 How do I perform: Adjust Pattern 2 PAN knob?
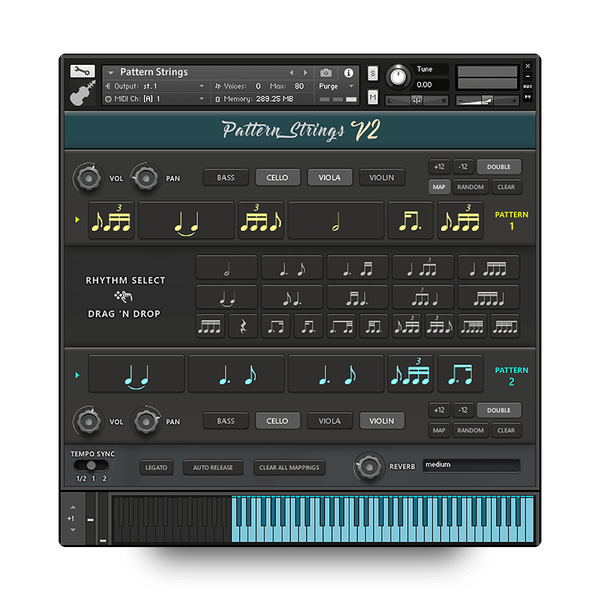click(x=146, y=421)
